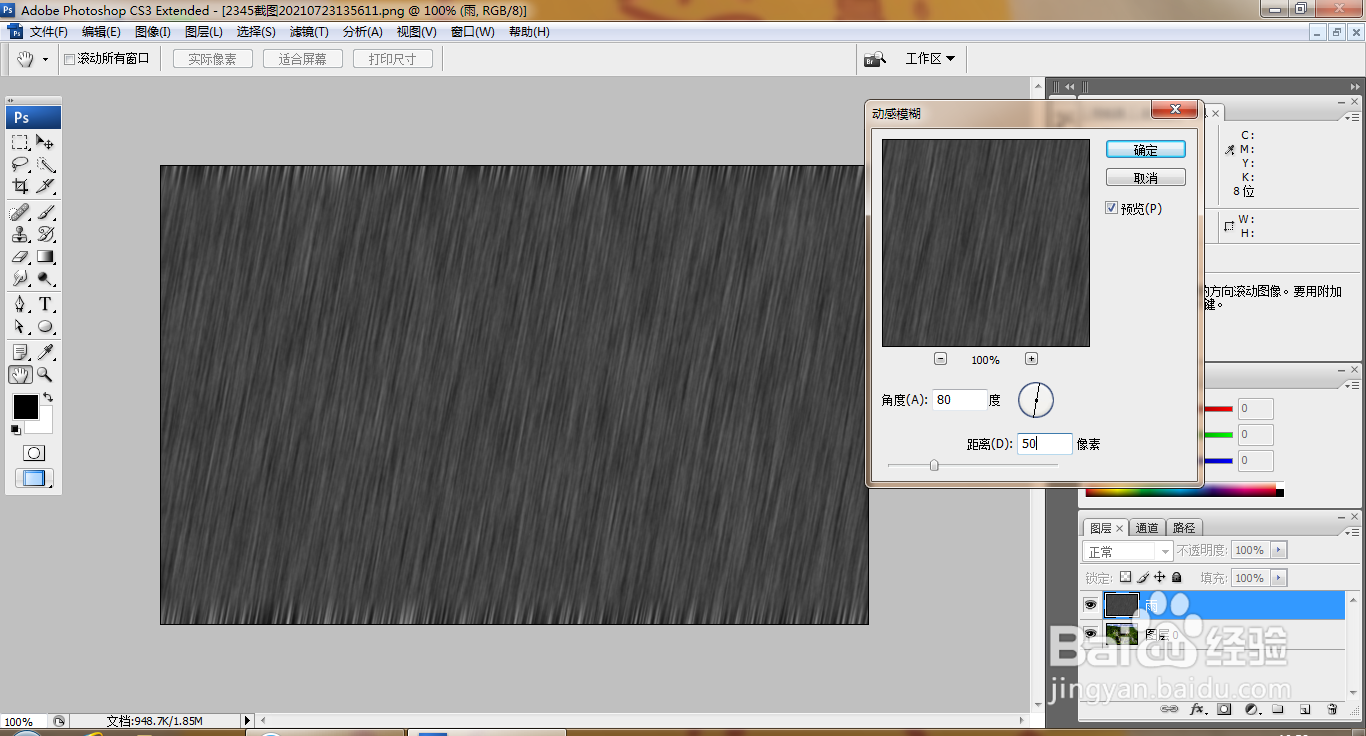Toggle lock transparent pixels
The height and width of the screenshot is (736, 1366).
[1125, 577]
